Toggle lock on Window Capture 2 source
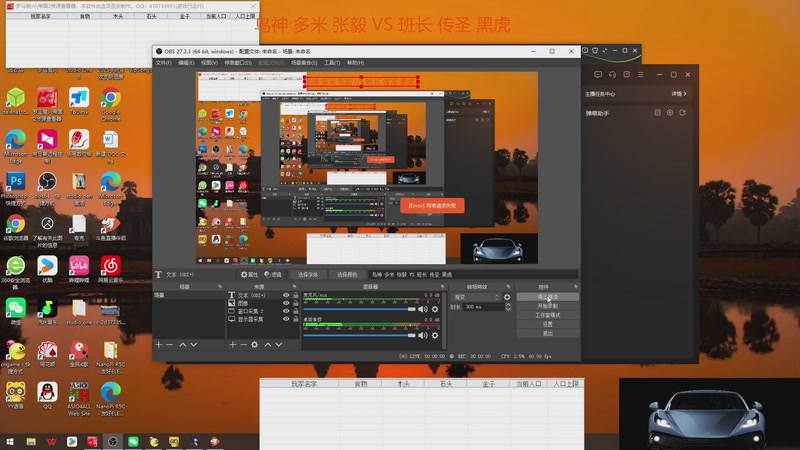Viewport: 800px width, 450px height. (x=295, y=311)
